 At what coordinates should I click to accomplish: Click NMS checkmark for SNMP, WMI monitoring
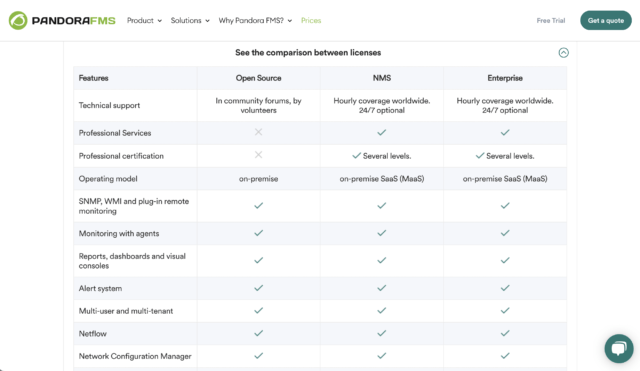click(x=382, y=205)
